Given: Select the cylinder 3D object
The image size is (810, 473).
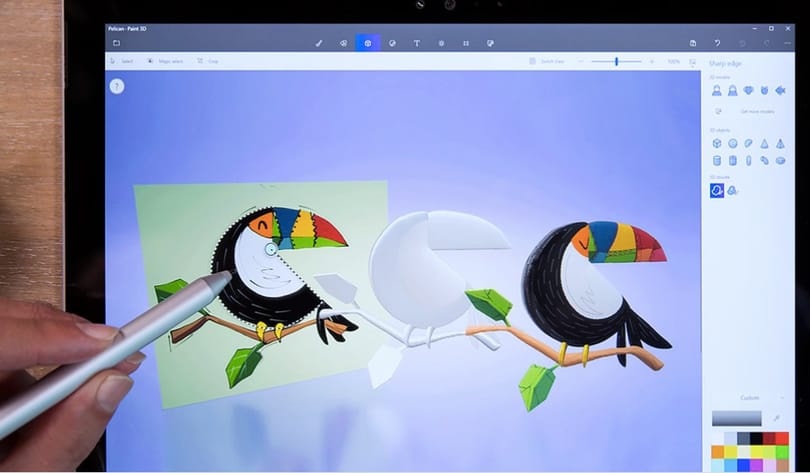Looking at the screenshot, I should 716,161.
